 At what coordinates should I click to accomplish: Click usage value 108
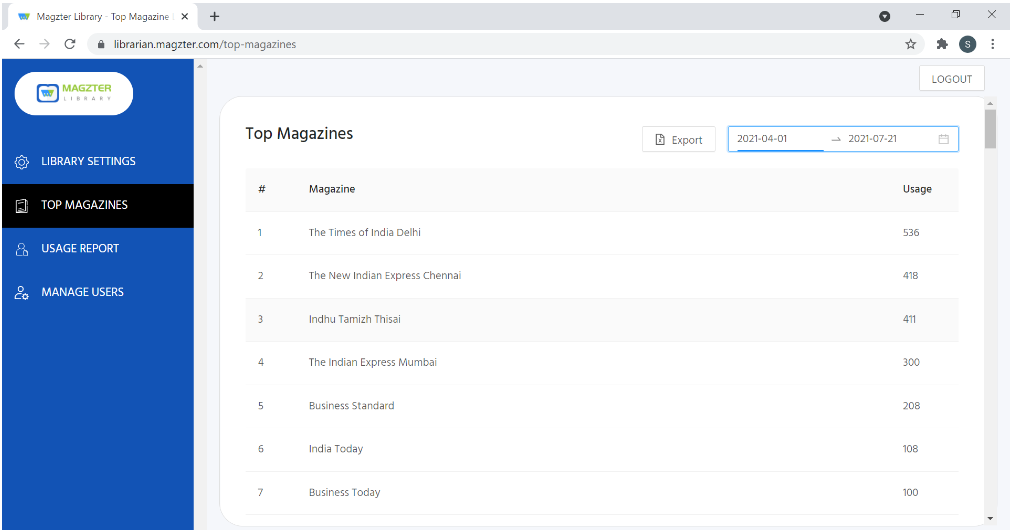(x=910, y=449)
